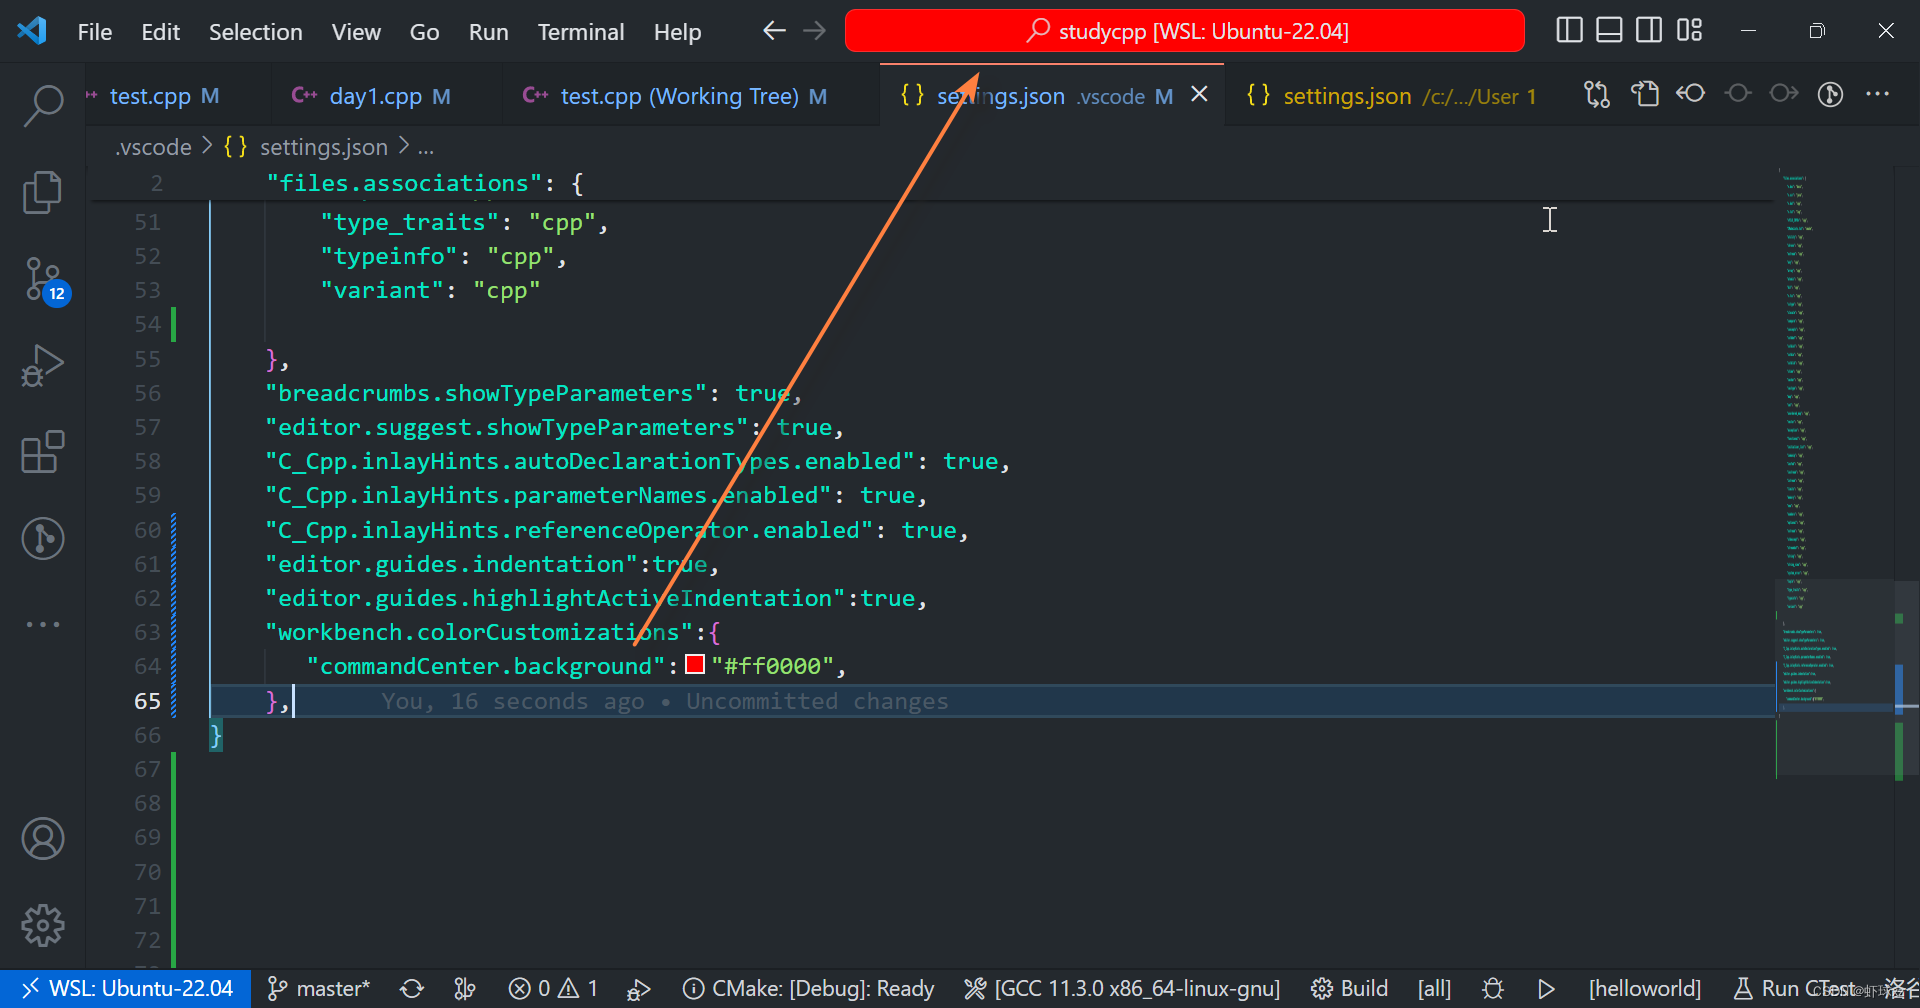Click the master* branch in status bar
Screen dimensions: 1920x1008
coord(320,989)
